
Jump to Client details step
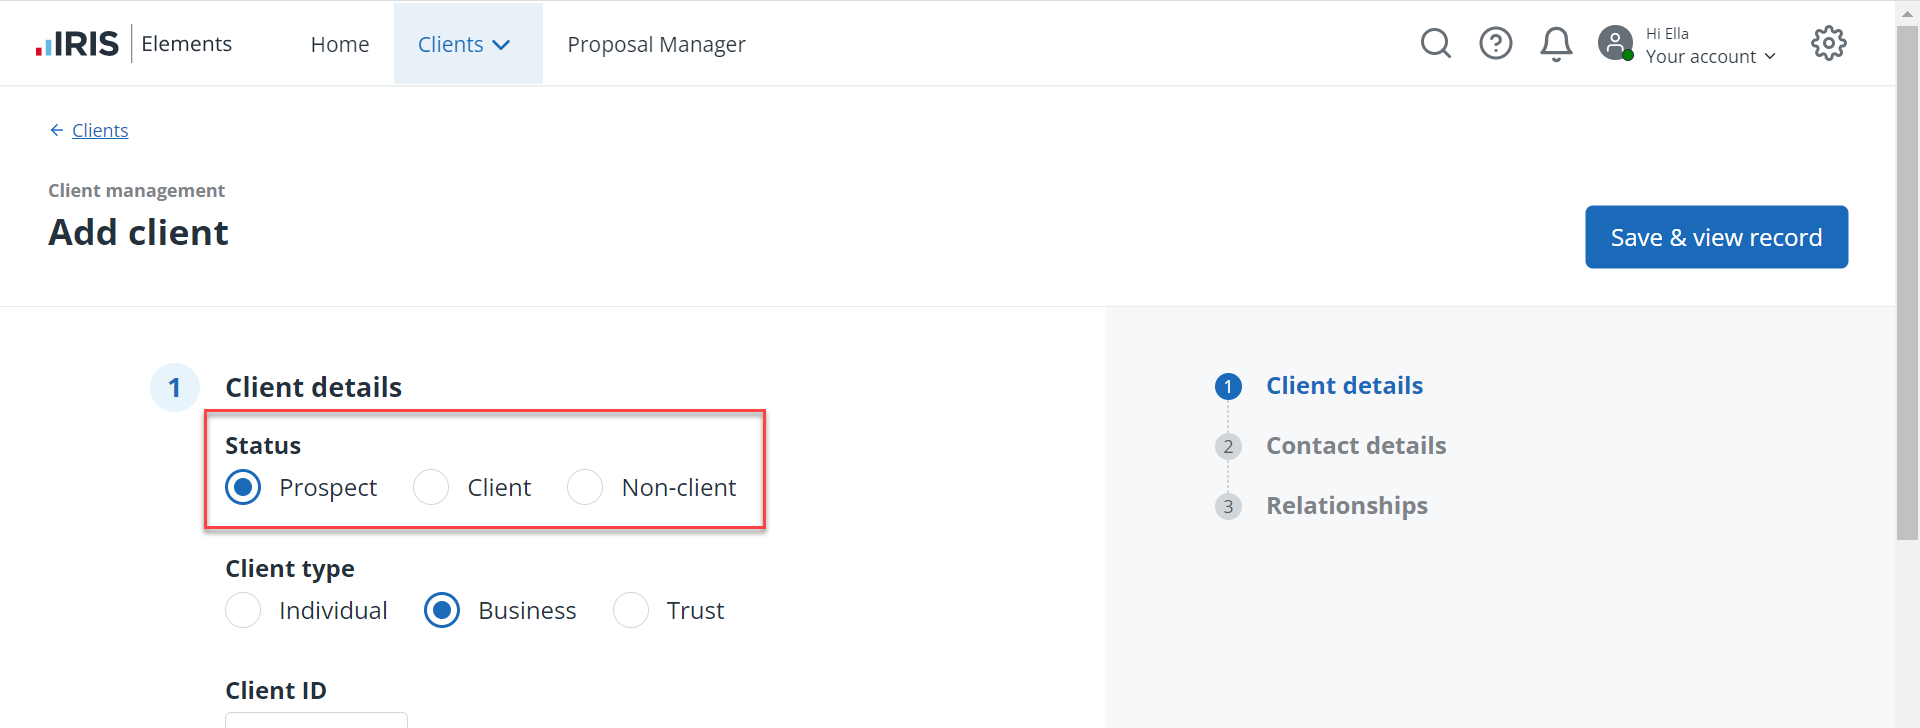tap(1344, 385)
